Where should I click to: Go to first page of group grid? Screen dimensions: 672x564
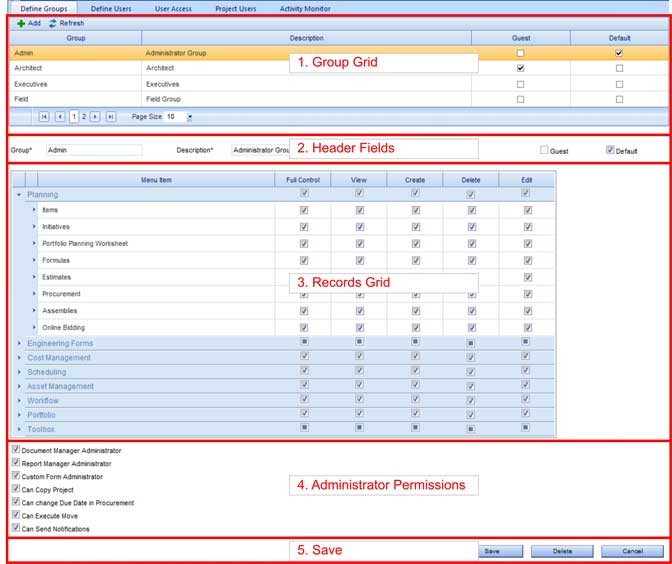tap(44, 117)
